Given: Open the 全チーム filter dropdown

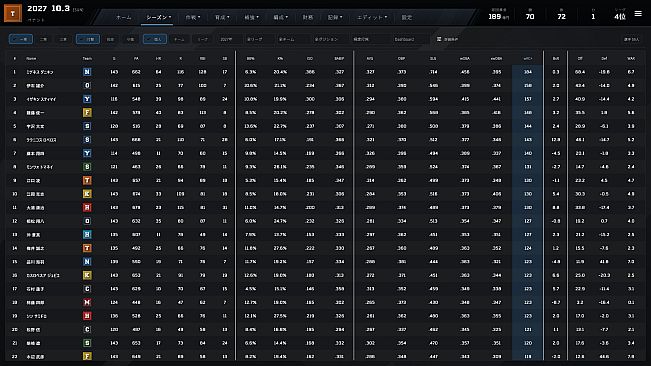Looking at the screenshot, I should (x=291, y=39).
